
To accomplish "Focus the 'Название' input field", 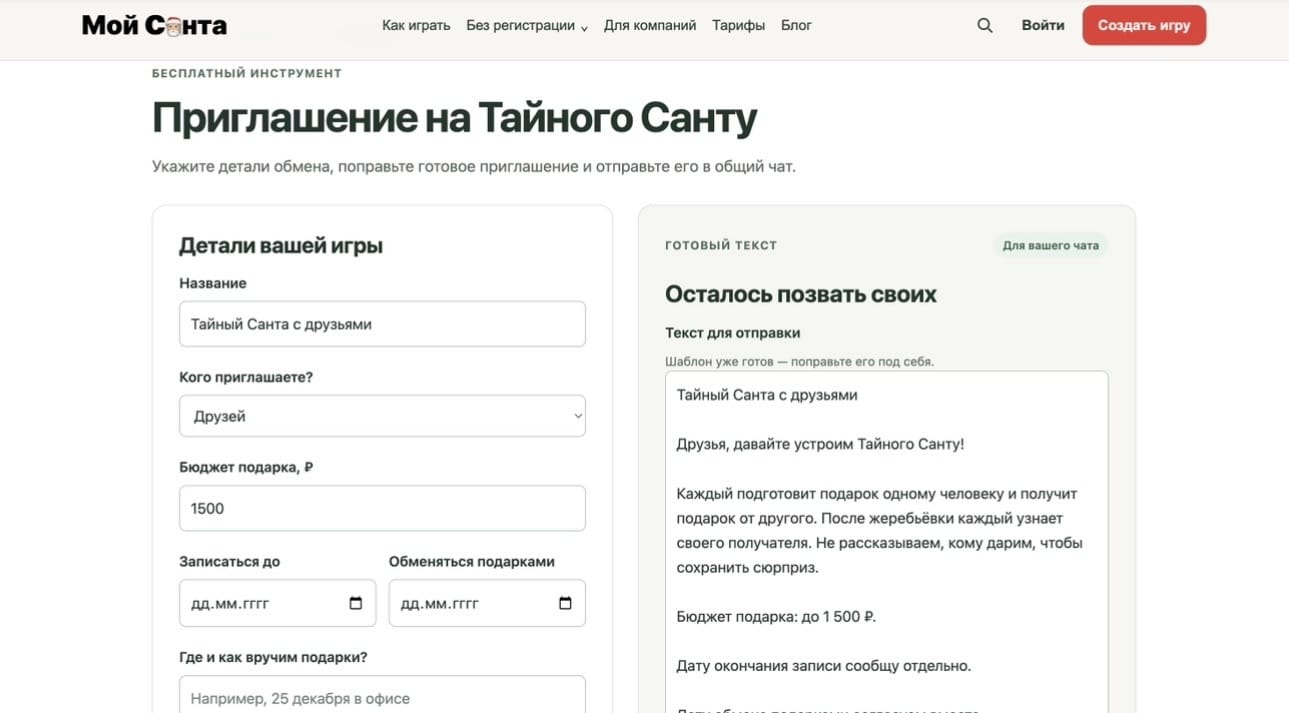I will click(x=382, y=324).
